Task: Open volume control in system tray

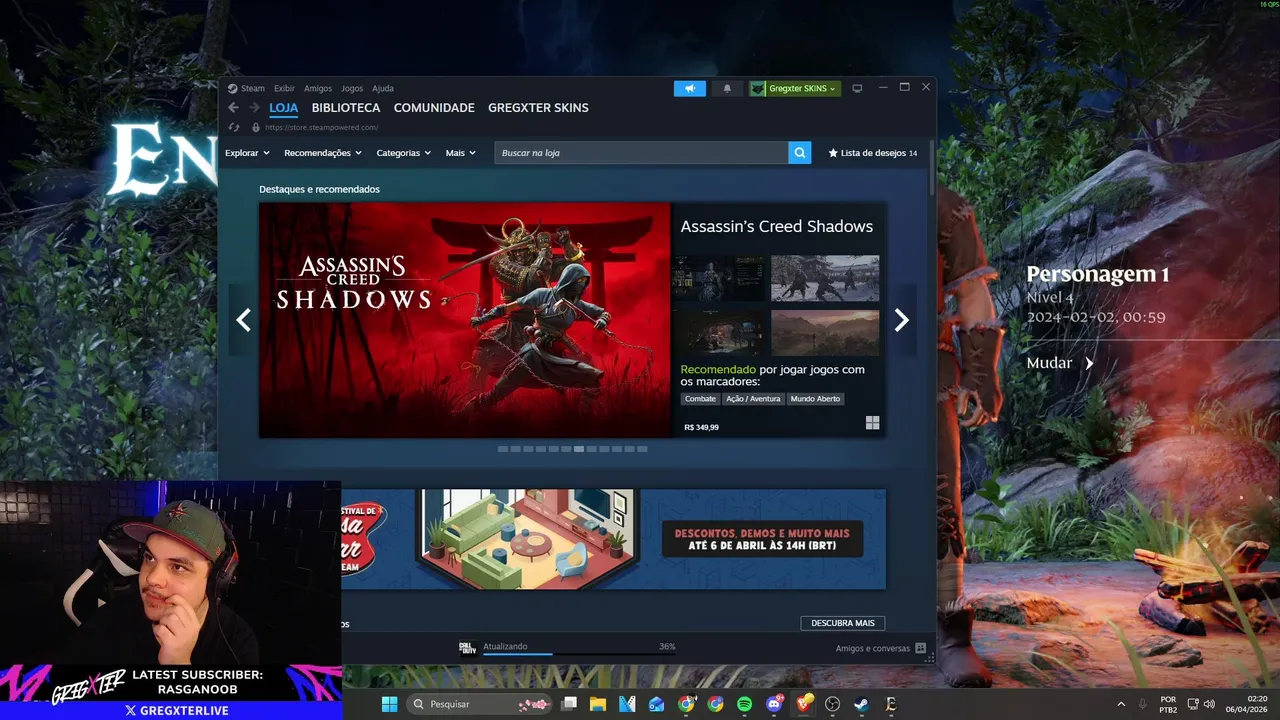Action: pos(1210,704)
